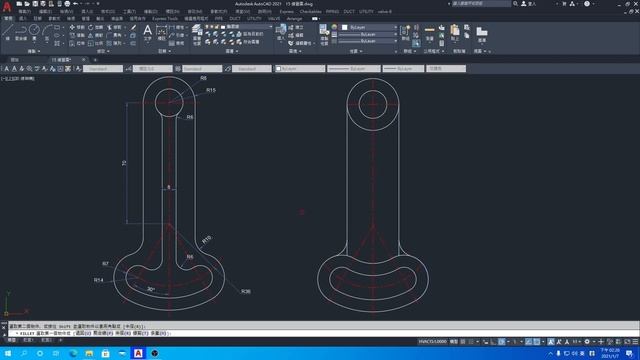This screenshot has height=360, width=640.
Task: Toggle object snap tracking in status bar
Action: (x=529, y=342)
